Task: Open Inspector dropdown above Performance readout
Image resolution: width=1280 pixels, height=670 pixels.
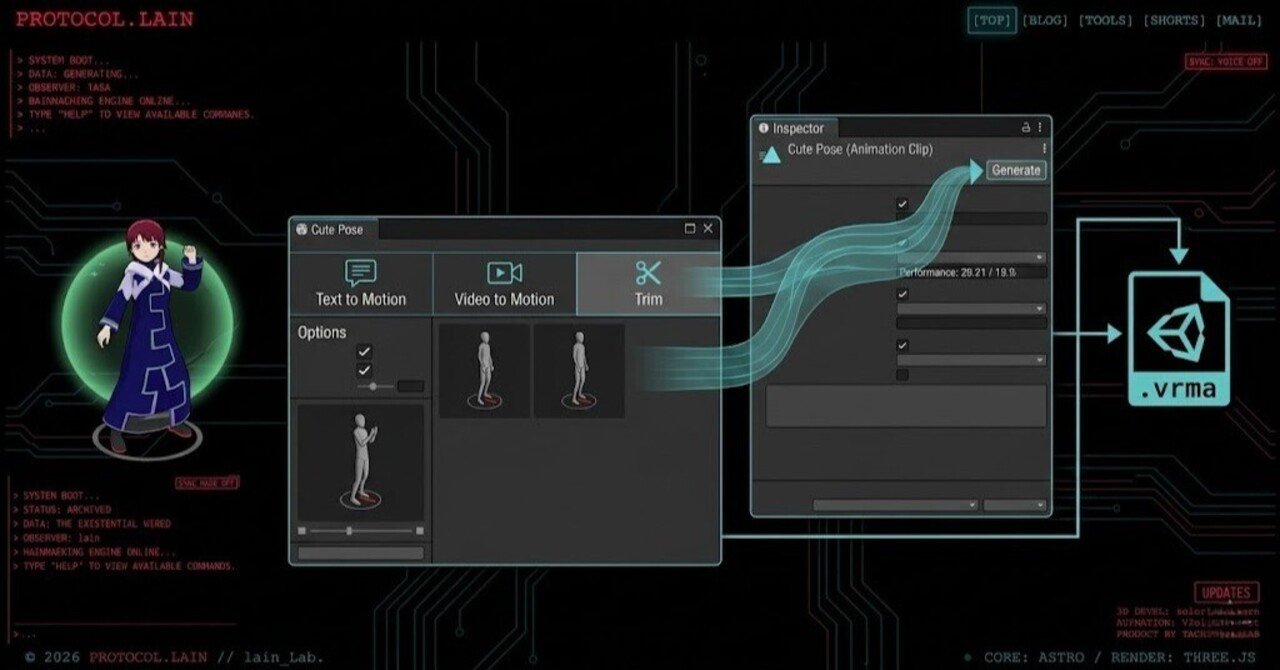Action: [x=972, y=257]
